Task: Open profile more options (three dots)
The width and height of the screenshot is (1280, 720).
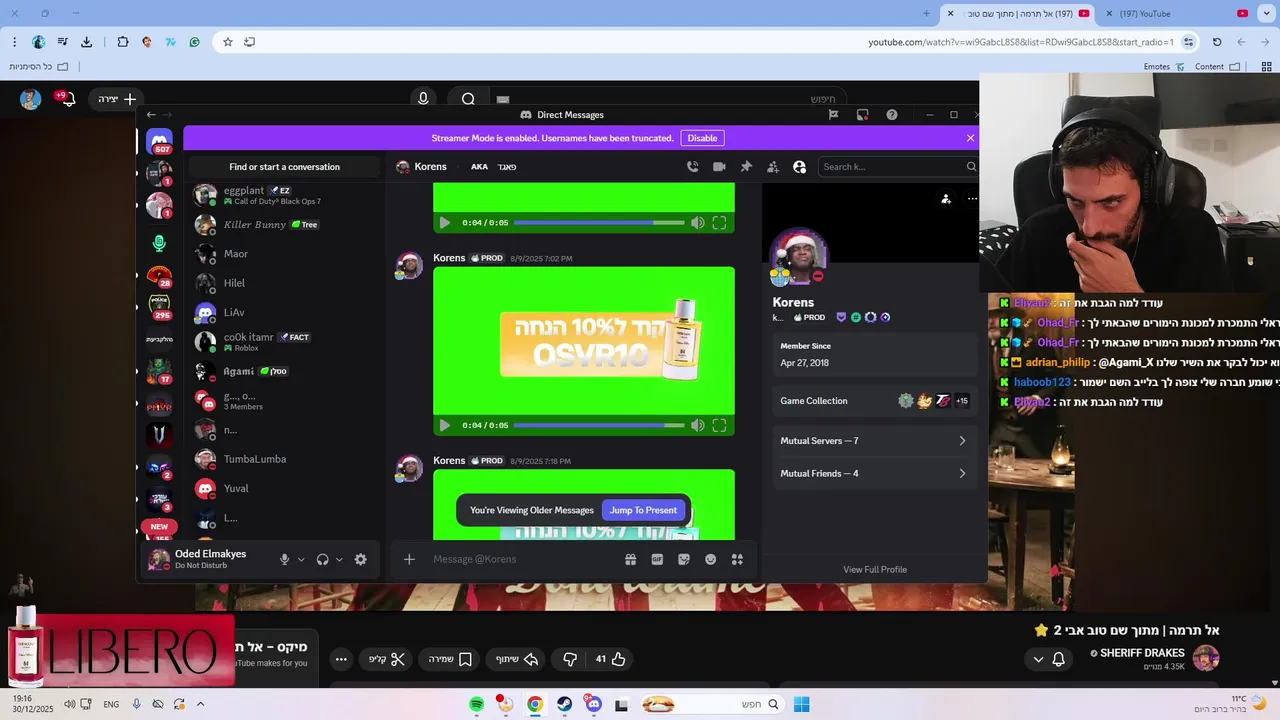Action: 972,199
